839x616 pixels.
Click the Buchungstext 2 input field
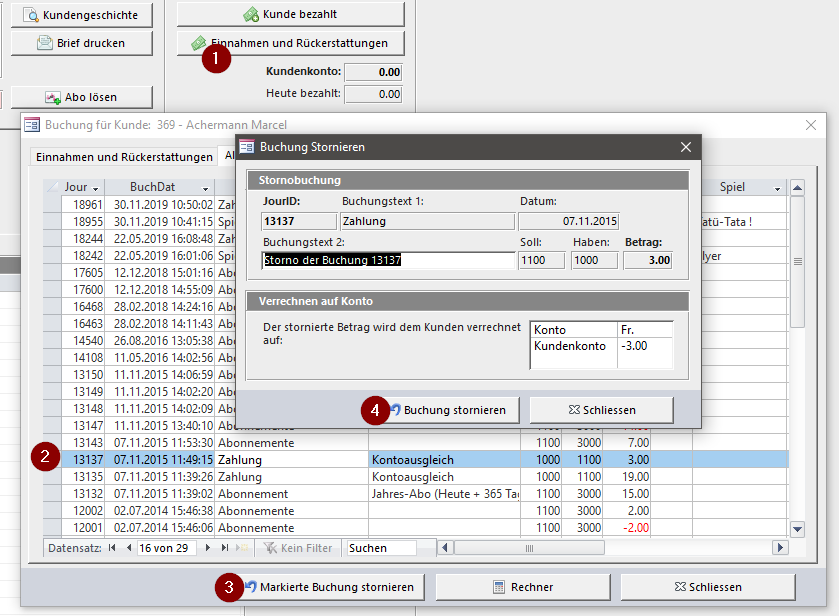tap(388, 261)
